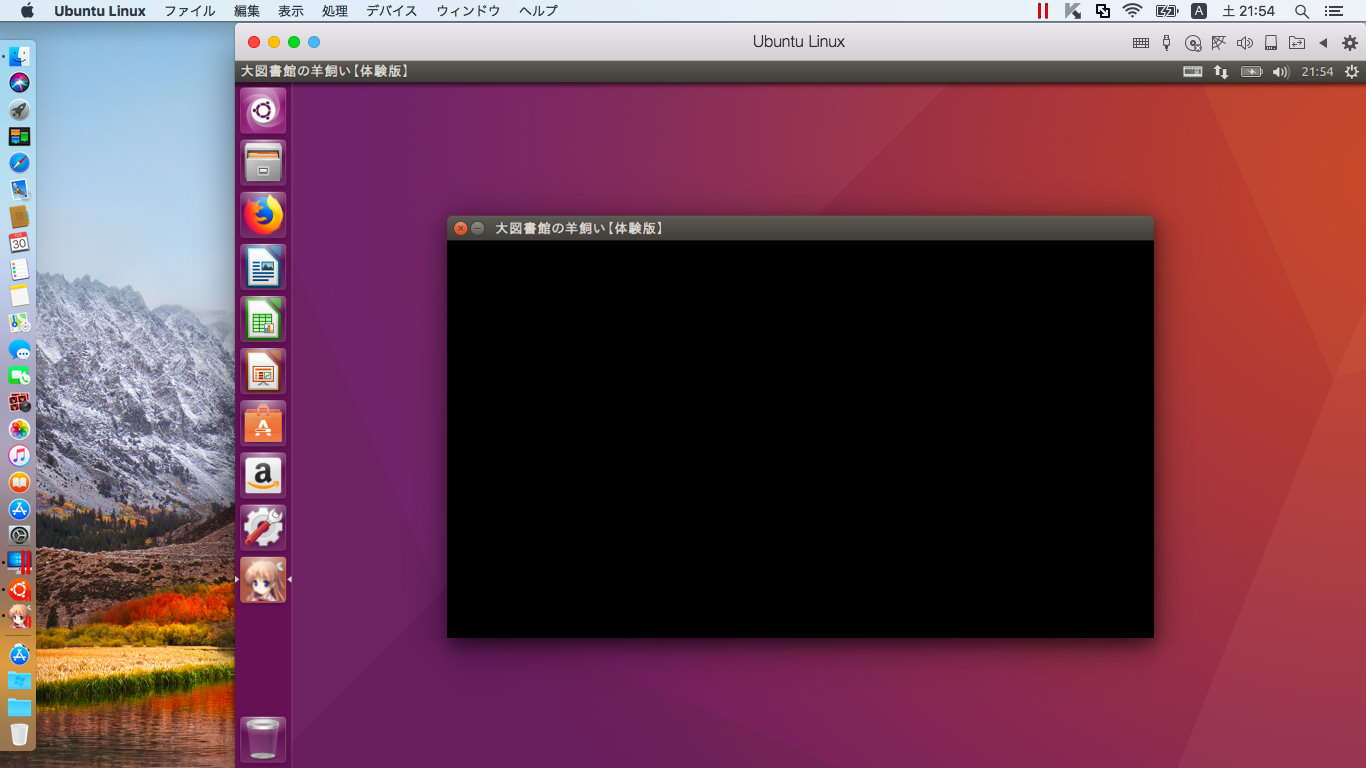
Task: Select the anime game icon in Ubuntu launcher
Action: (263, 580)
